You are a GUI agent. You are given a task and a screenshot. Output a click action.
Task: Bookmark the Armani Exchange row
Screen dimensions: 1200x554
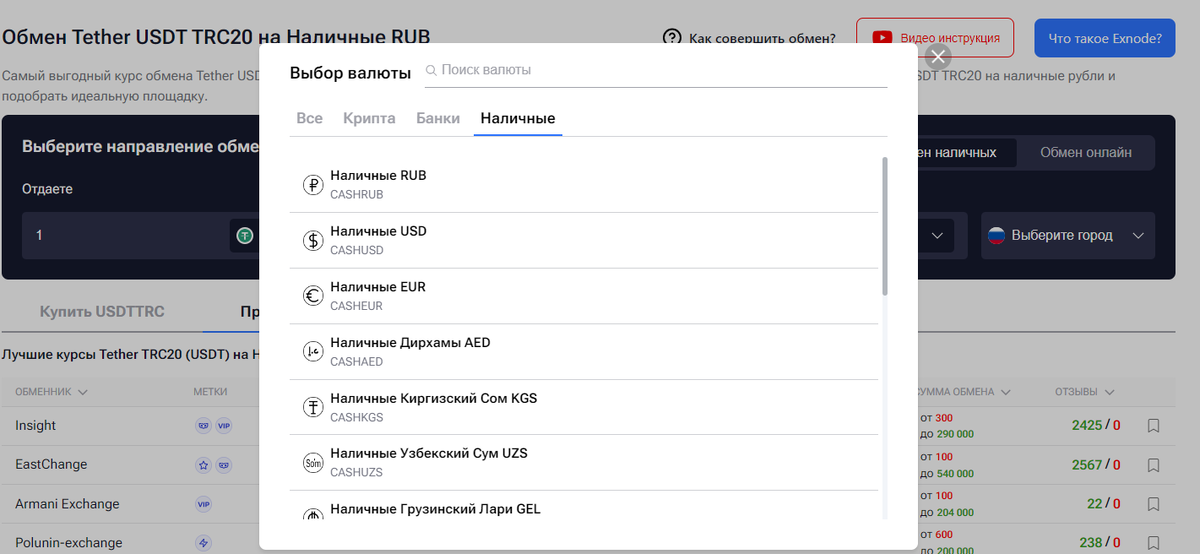(x=1153, y=504)
